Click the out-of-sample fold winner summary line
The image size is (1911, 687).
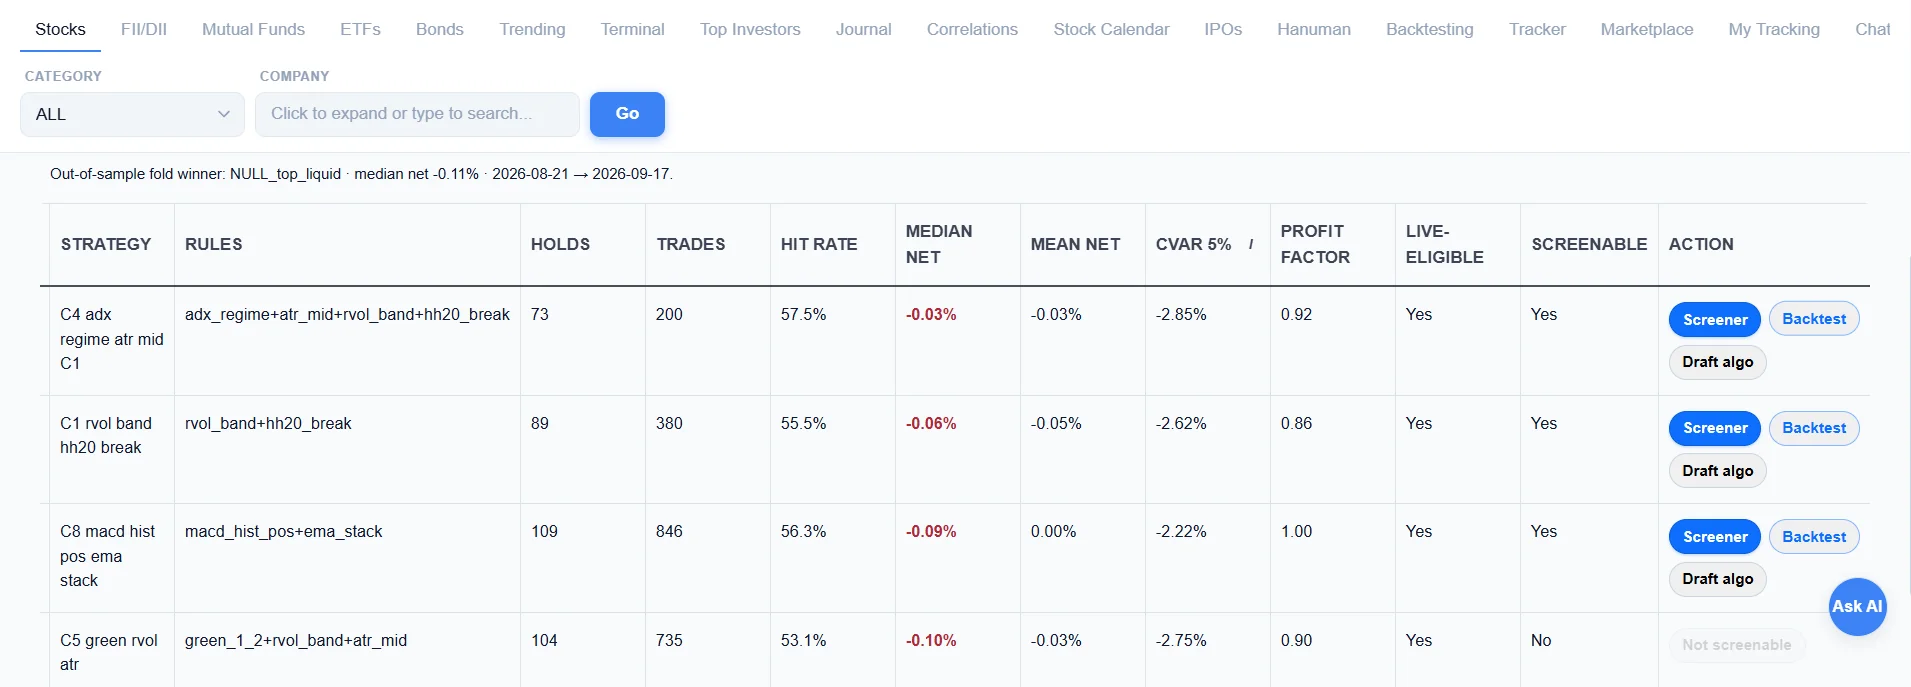[x=361, y=174]
